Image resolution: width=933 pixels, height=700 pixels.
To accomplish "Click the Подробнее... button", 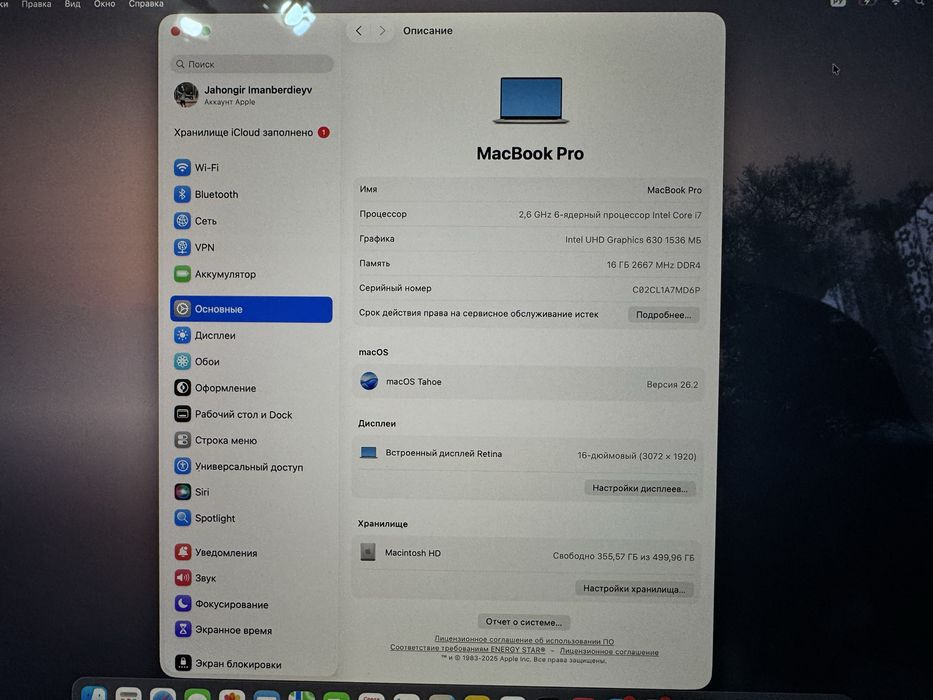I will [663, 315].
